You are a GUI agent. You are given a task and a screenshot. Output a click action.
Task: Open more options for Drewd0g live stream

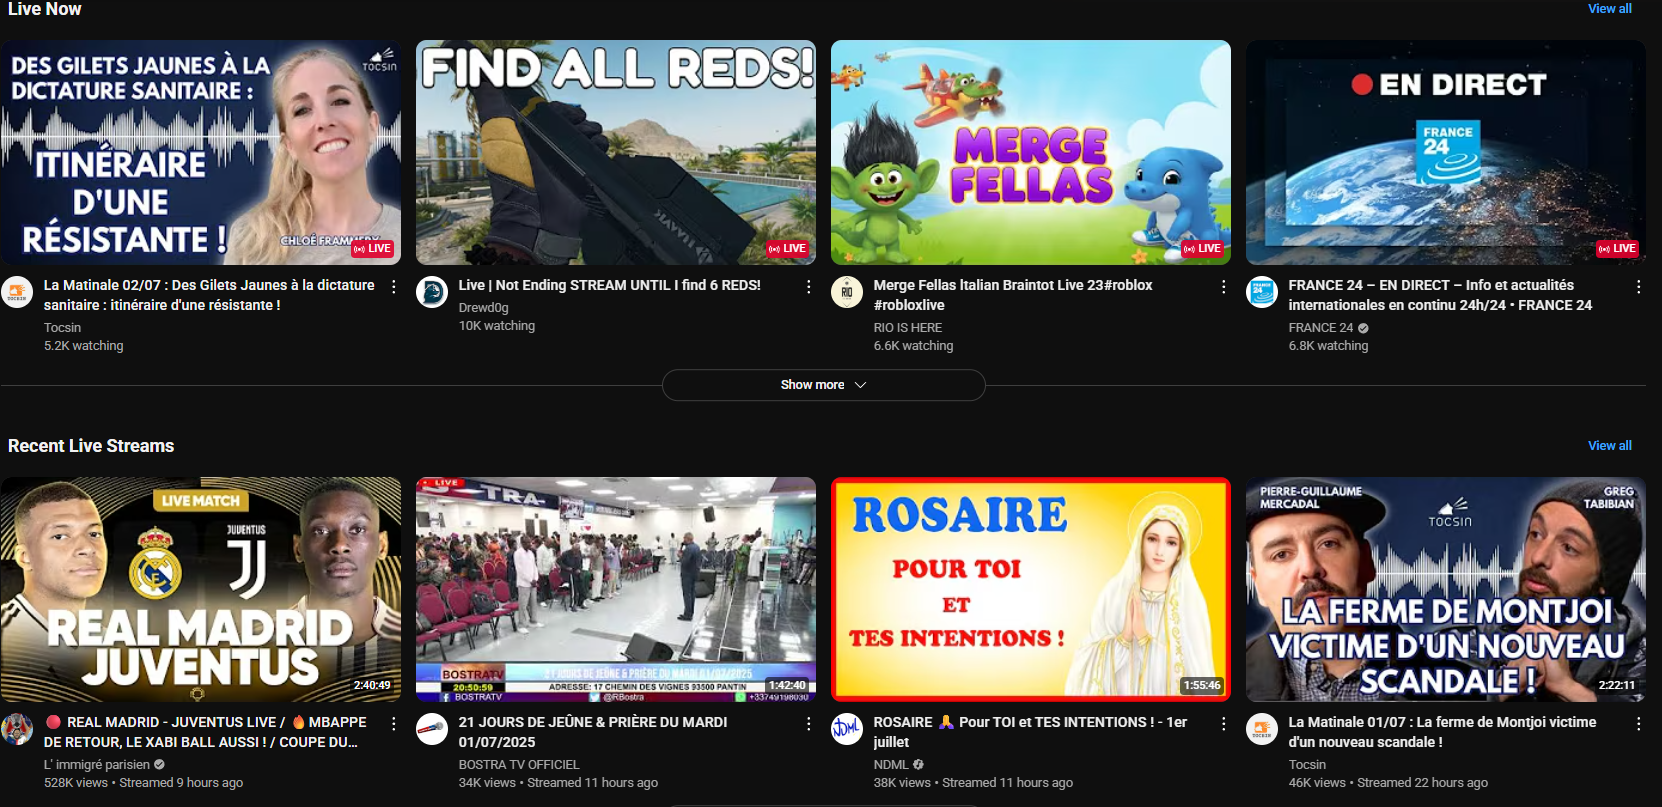(809, 287)
